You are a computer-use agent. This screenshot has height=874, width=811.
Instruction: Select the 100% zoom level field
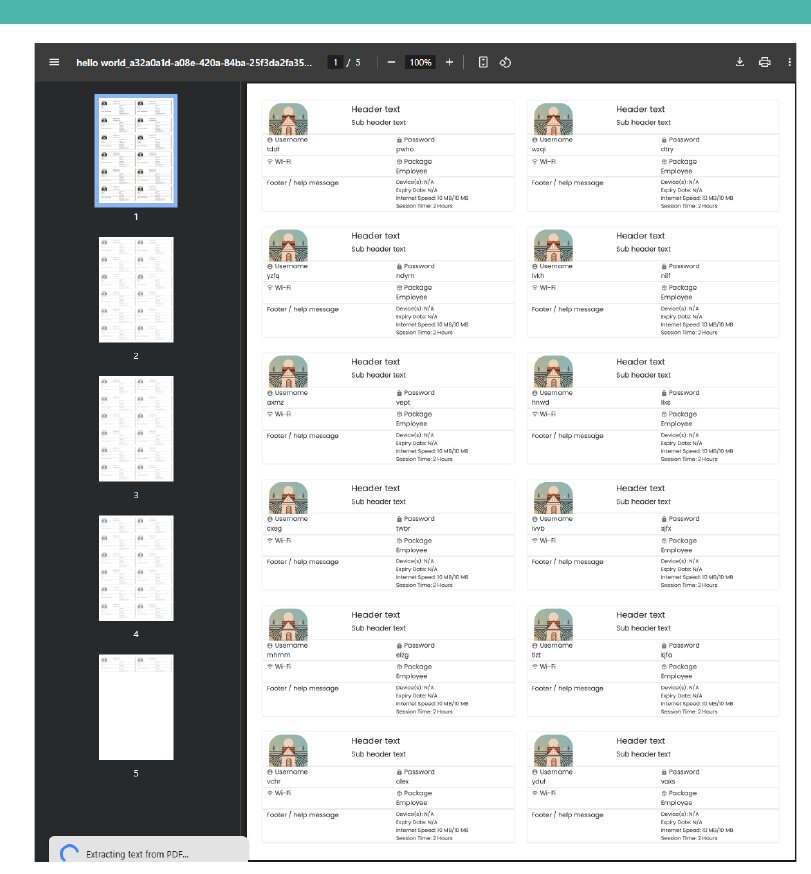(420, 62)
